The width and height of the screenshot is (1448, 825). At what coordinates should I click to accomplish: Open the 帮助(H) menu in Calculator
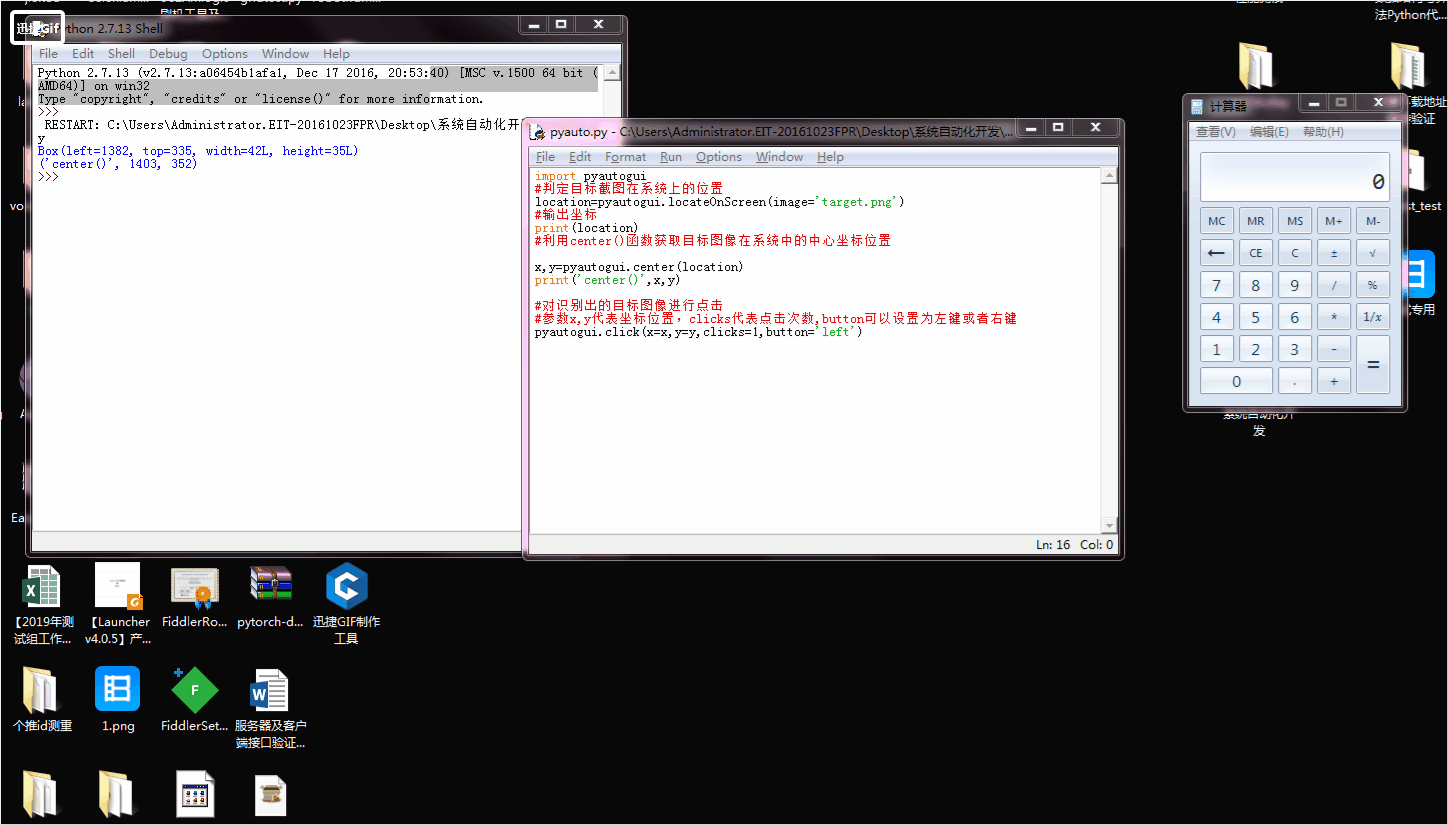(x=1323, y=132)
